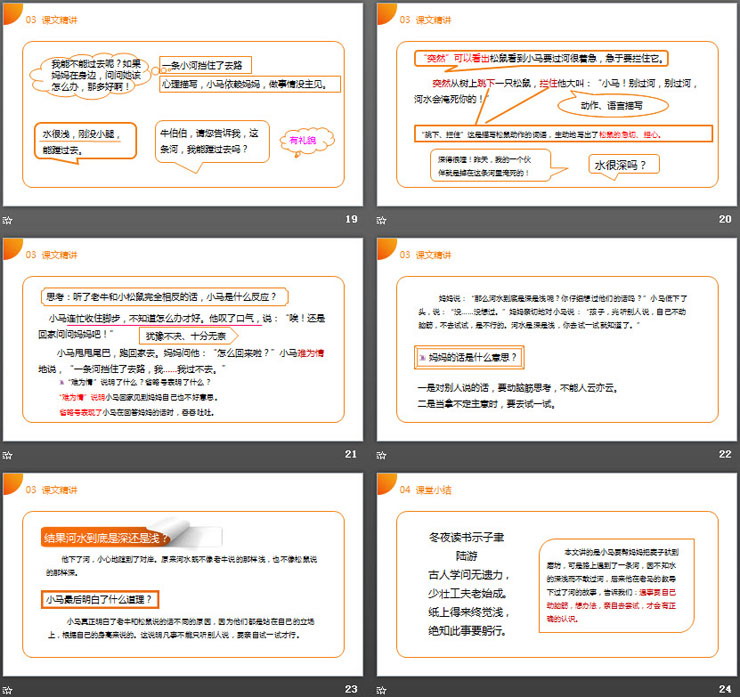Click the '水很浅，刚没小腿' speech bubble
The height and width of the screenshot is (697, 740).
tap(85, 142)
